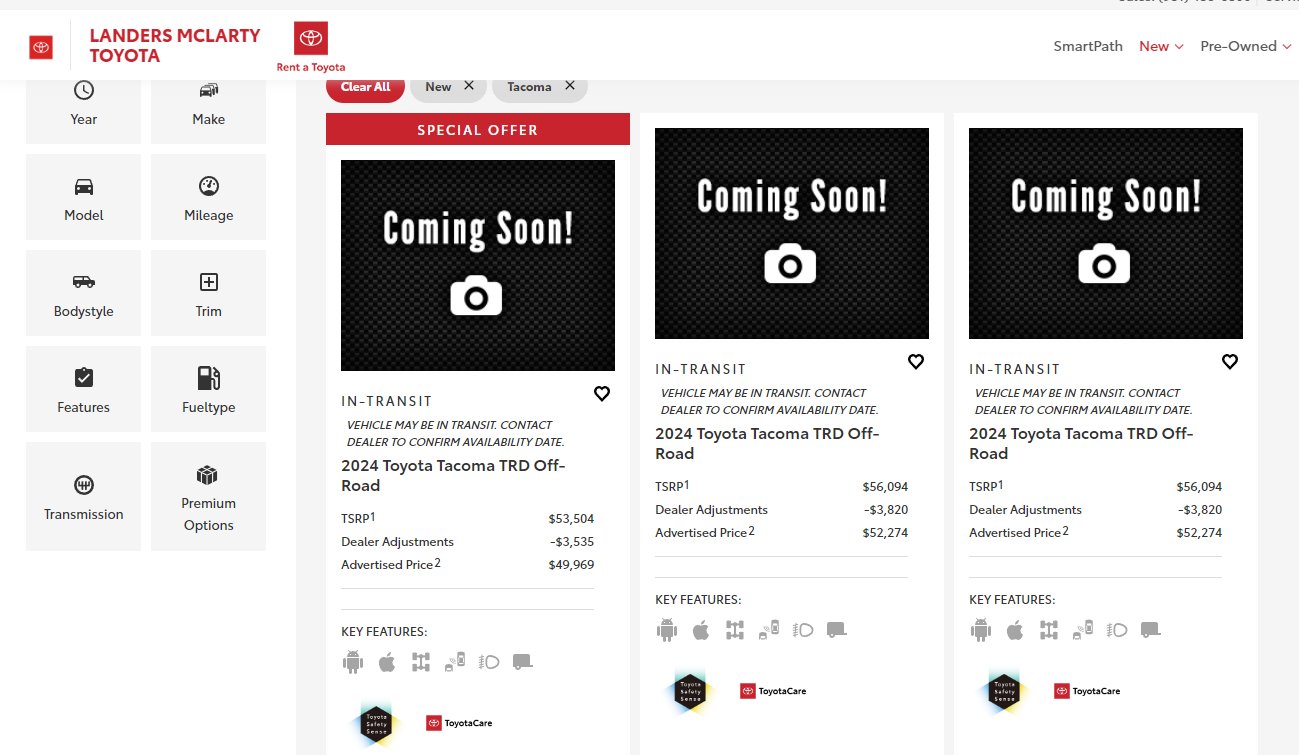The width and height of the screenshot is (1299, 755).
Task: Click KEY FEATURES heading on the $49,969 card
Action: 384,632
